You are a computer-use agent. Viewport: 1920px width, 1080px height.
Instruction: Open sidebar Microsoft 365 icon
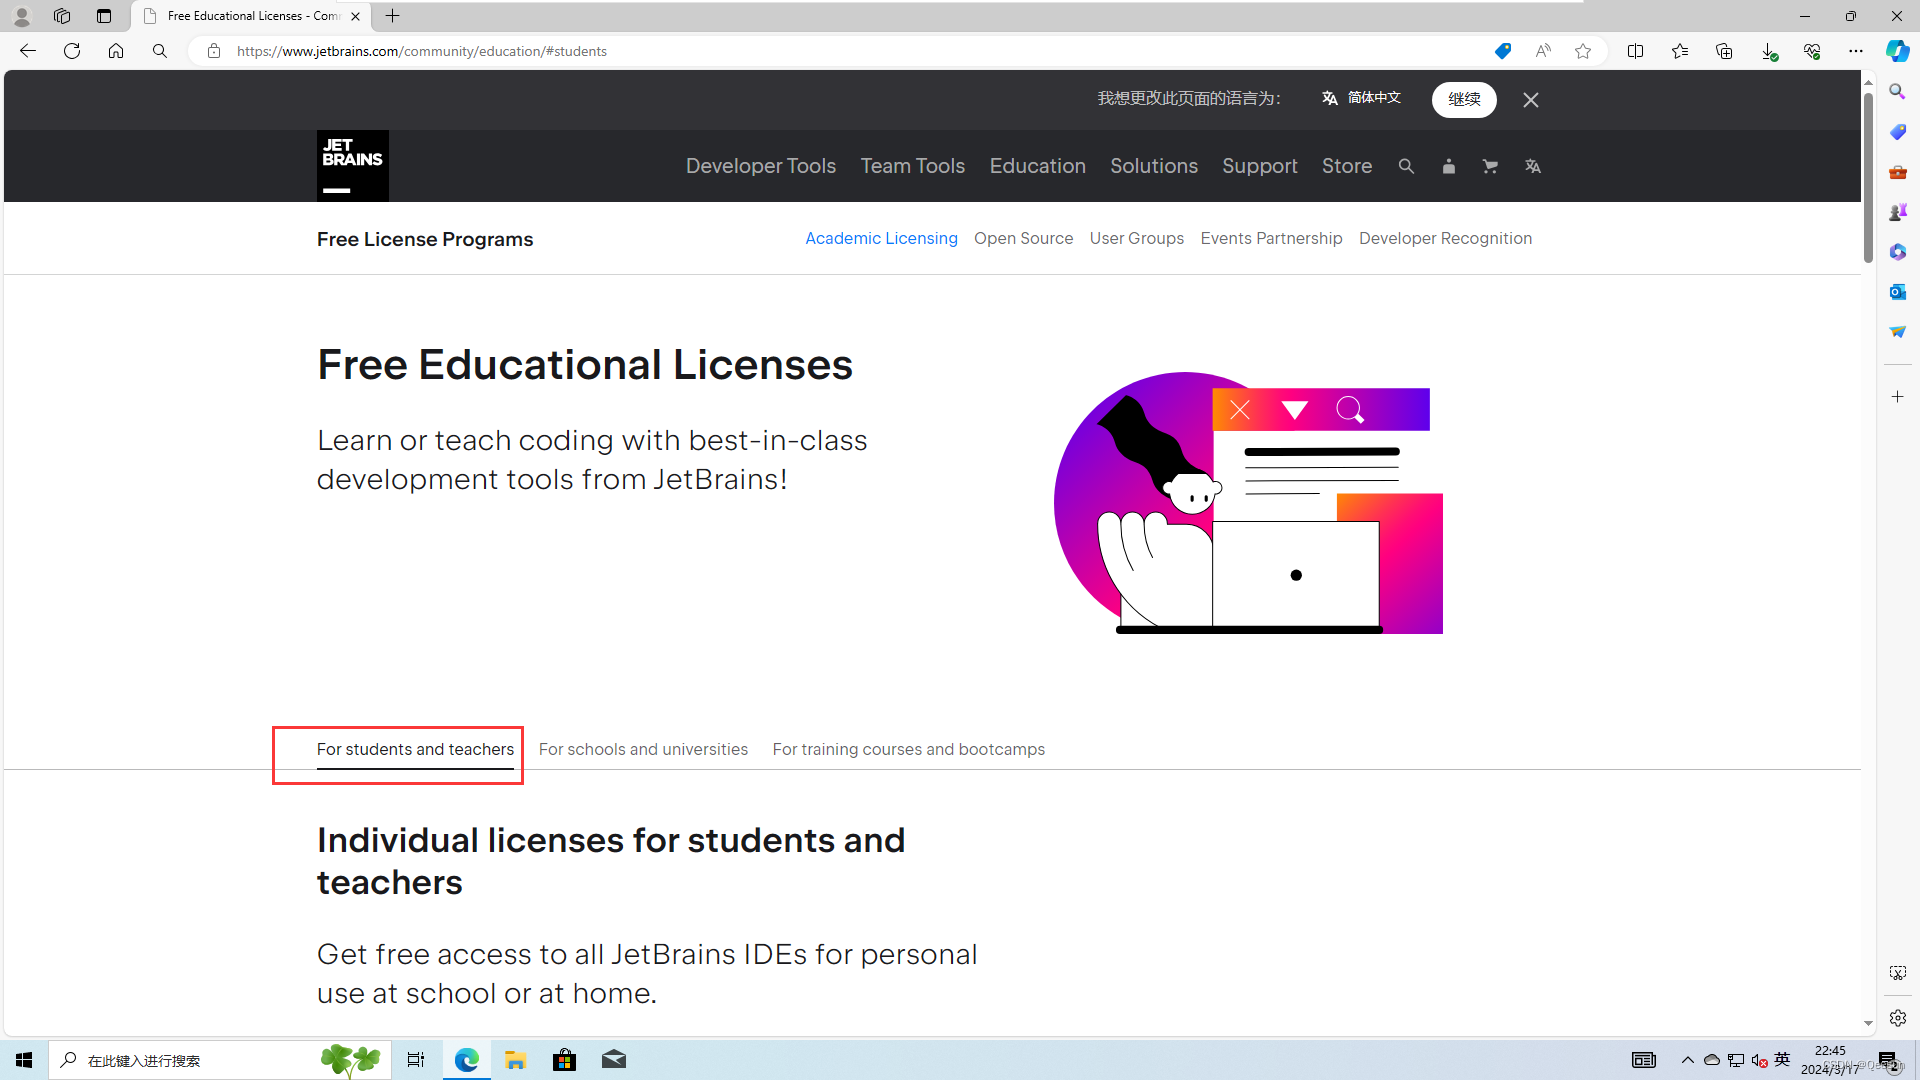coord(1897,252)
